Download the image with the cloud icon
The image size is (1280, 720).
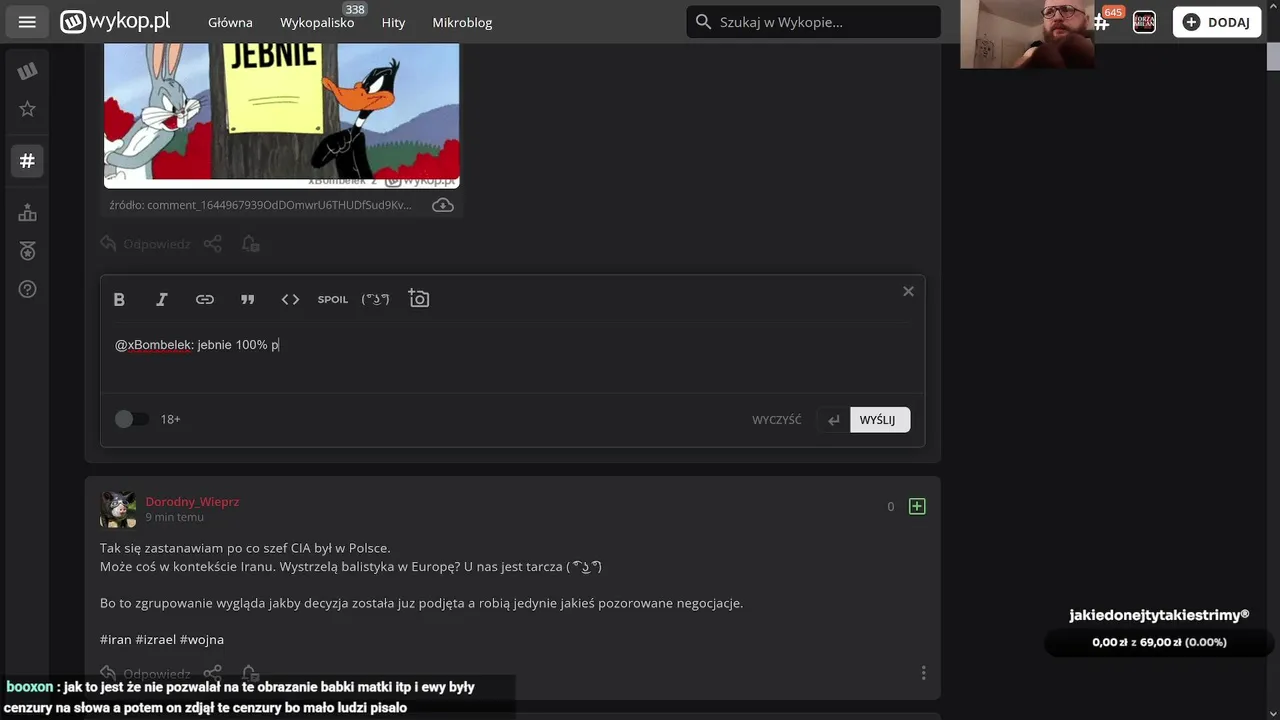click(442, 205)
